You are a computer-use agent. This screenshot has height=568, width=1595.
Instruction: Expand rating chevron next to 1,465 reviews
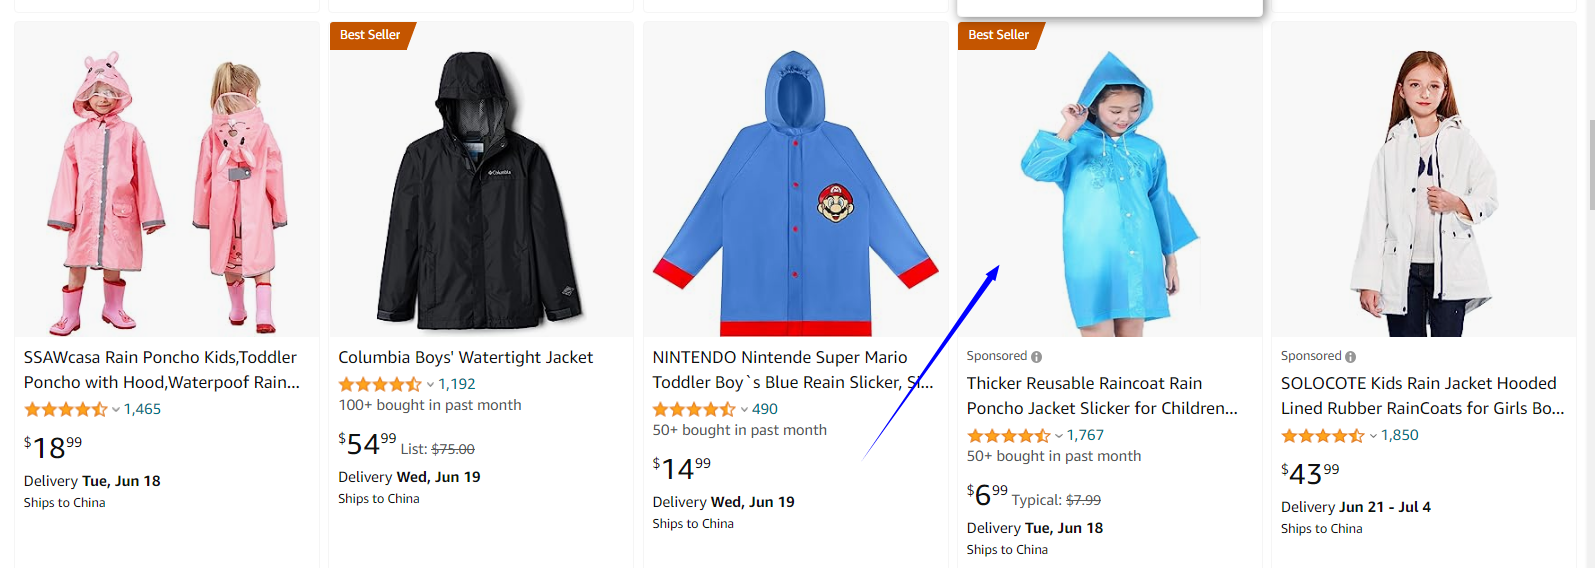click(x=116, y=409)
